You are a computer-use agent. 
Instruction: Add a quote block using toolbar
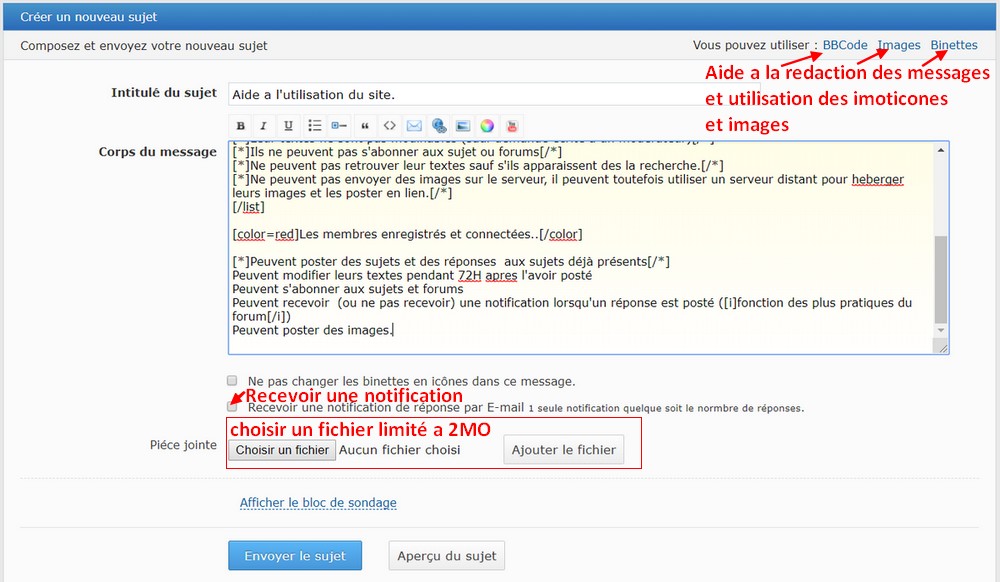pyautogui.click(x=364, y=126)
